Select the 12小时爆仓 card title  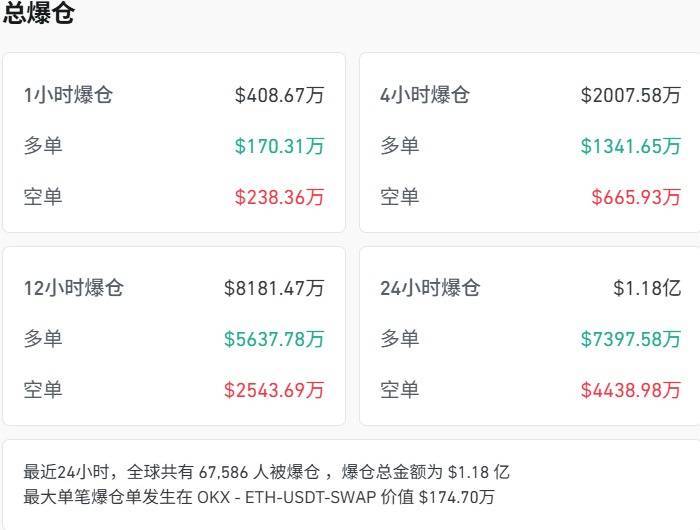click(73, 288)
